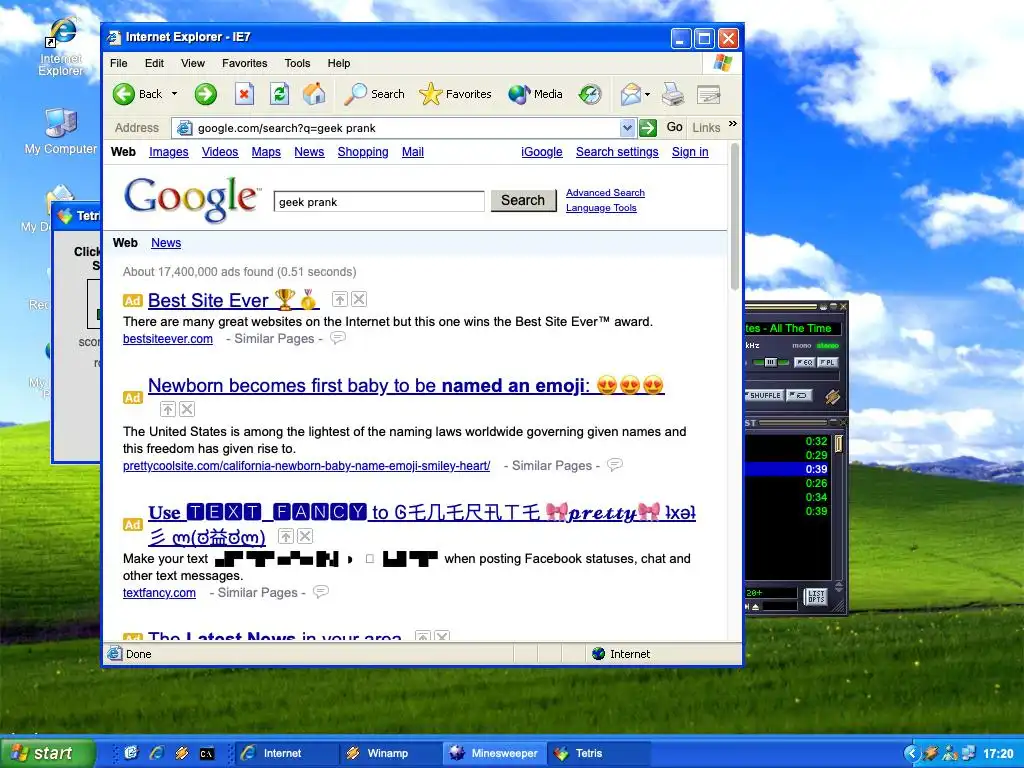The image size is (1024, 768).
Task: Click Winamp playlist scrollbar handle
Action: 839,443
